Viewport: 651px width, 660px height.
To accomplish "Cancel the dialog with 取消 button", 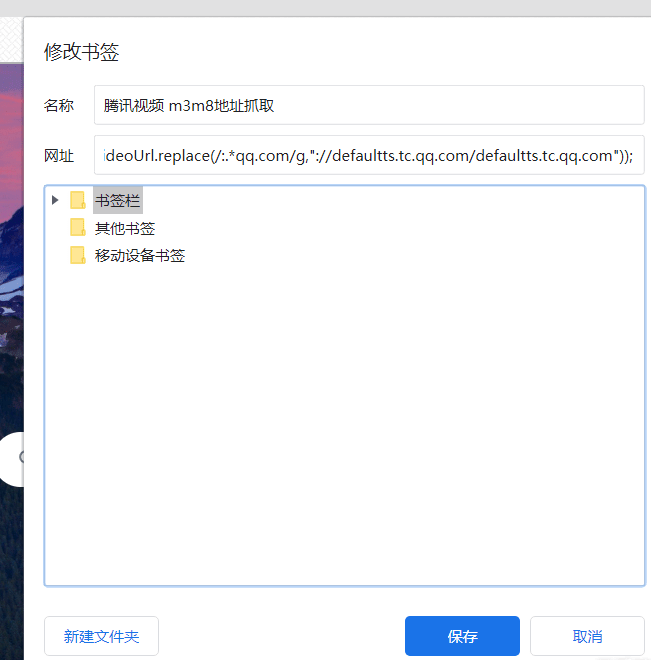I will 587,636.
